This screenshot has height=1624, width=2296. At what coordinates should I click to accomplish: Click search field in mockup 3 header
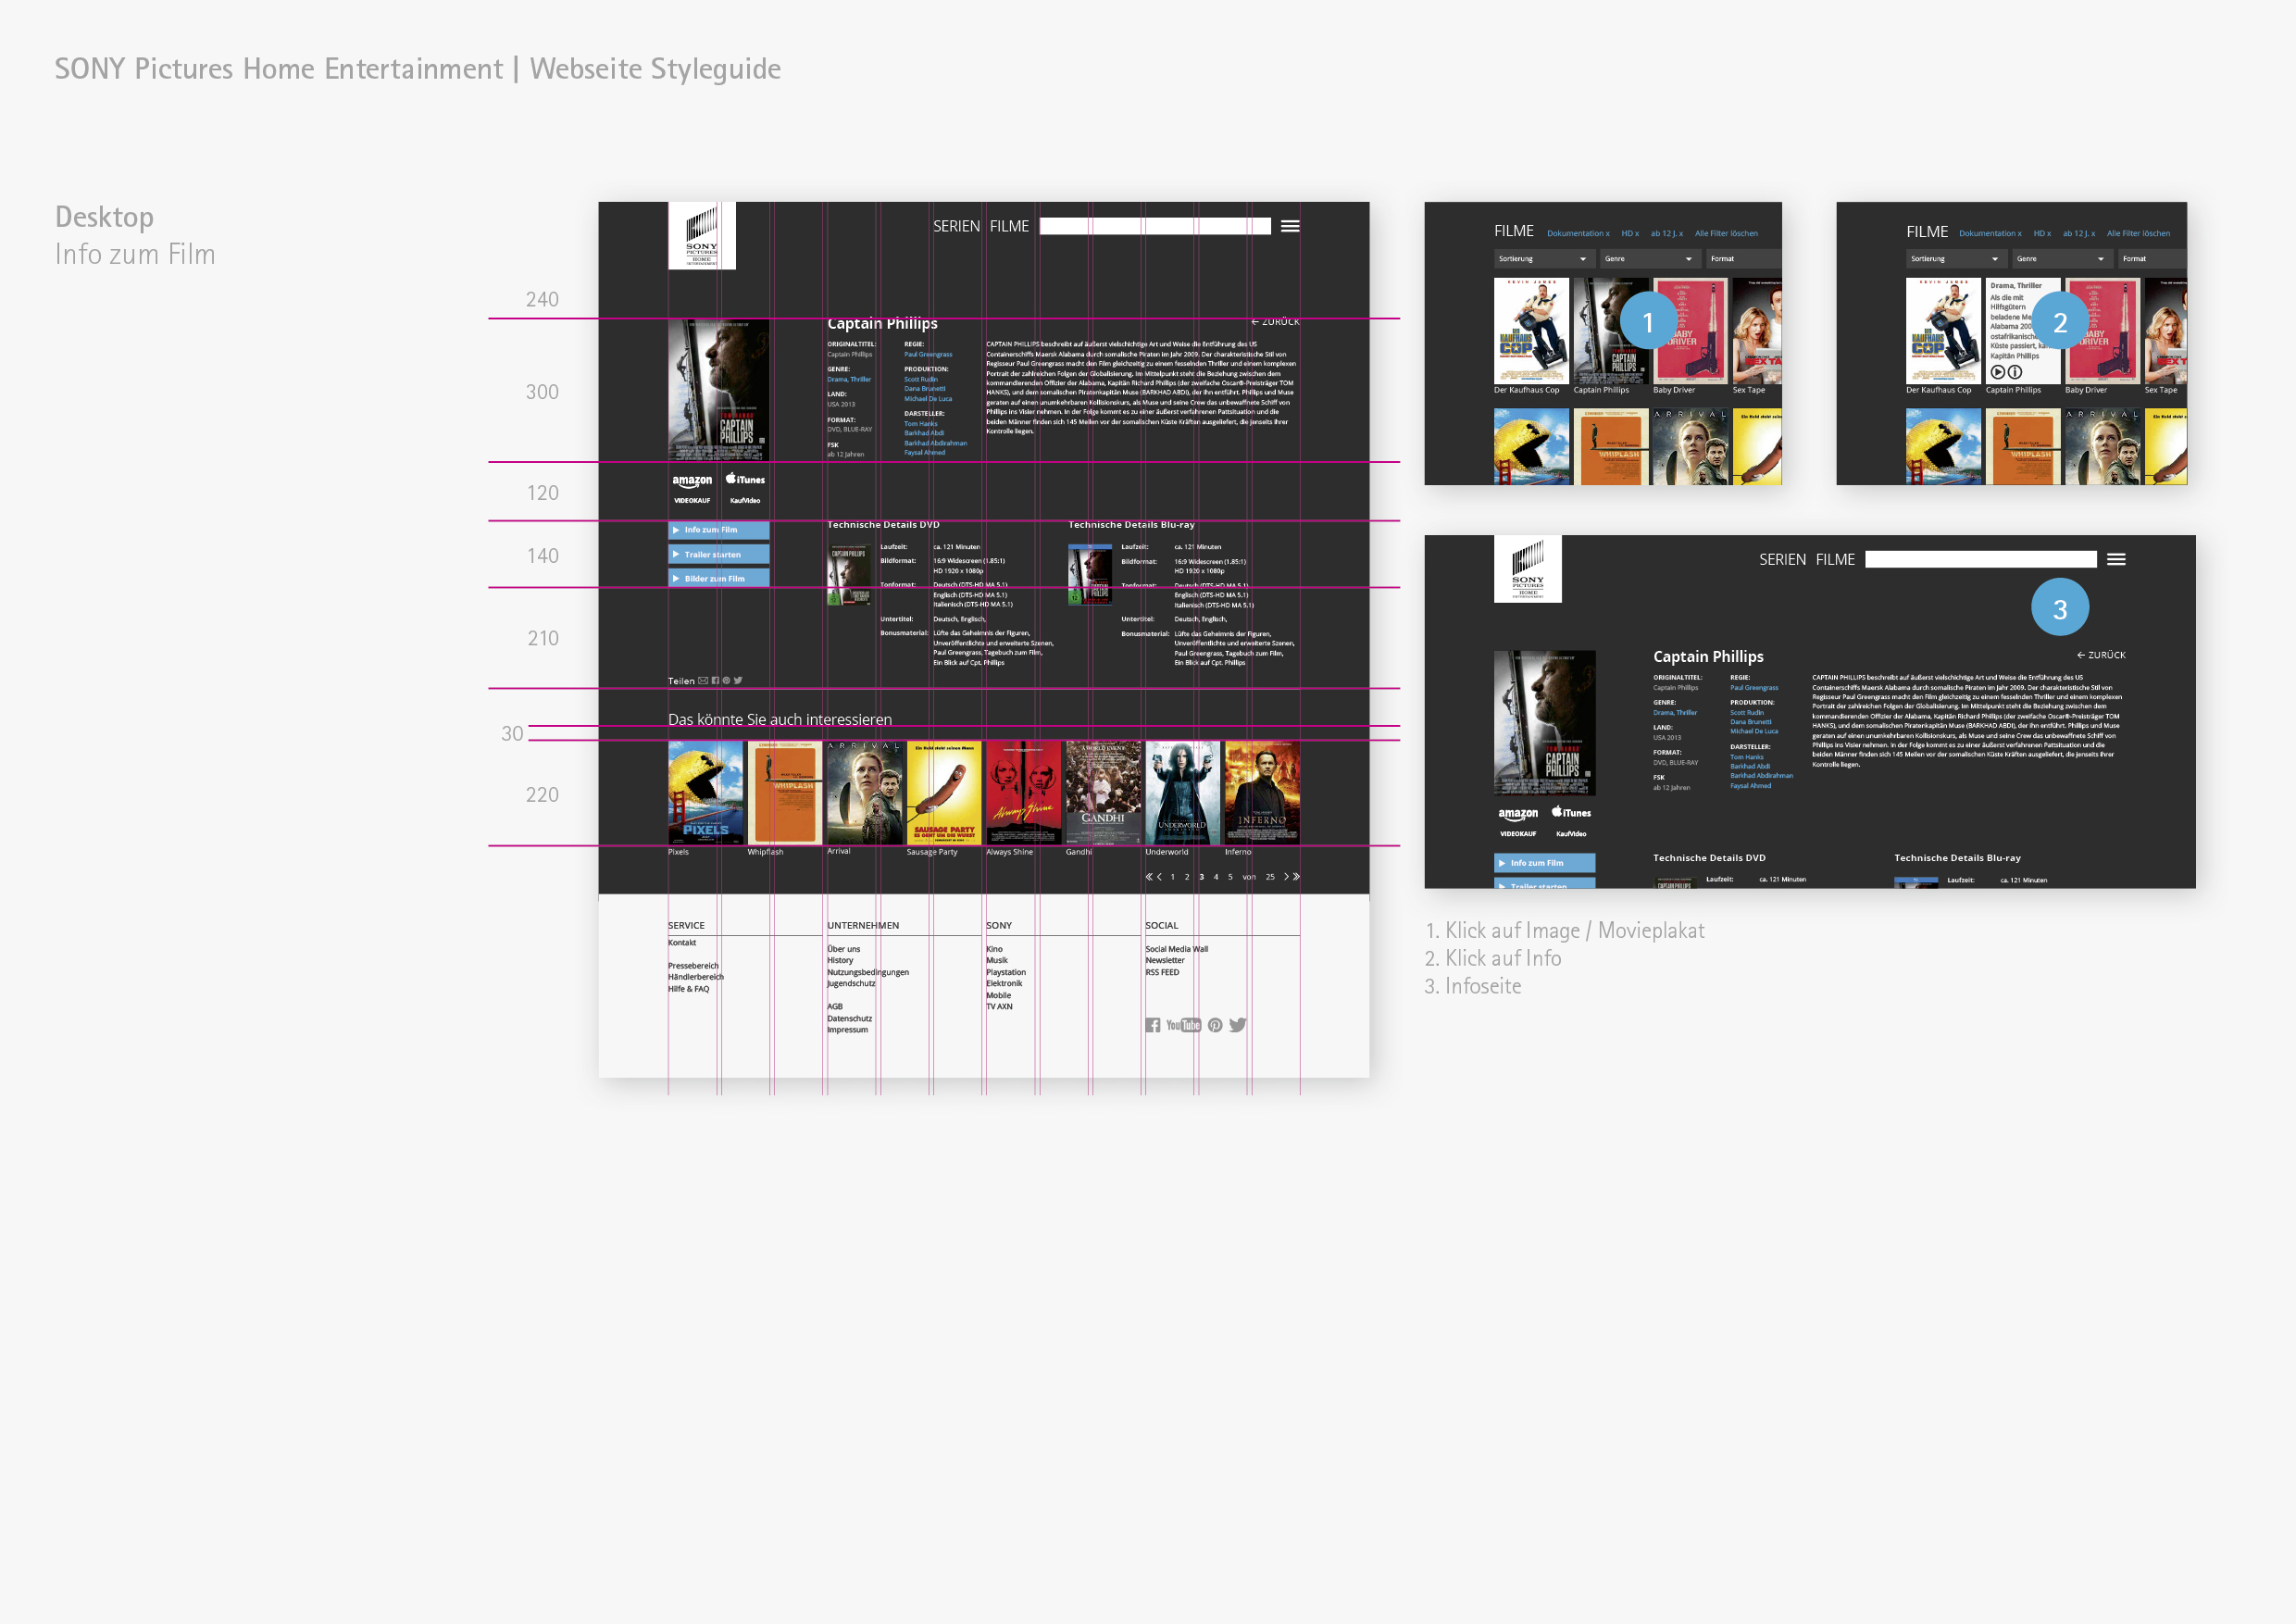(1981, 559)
